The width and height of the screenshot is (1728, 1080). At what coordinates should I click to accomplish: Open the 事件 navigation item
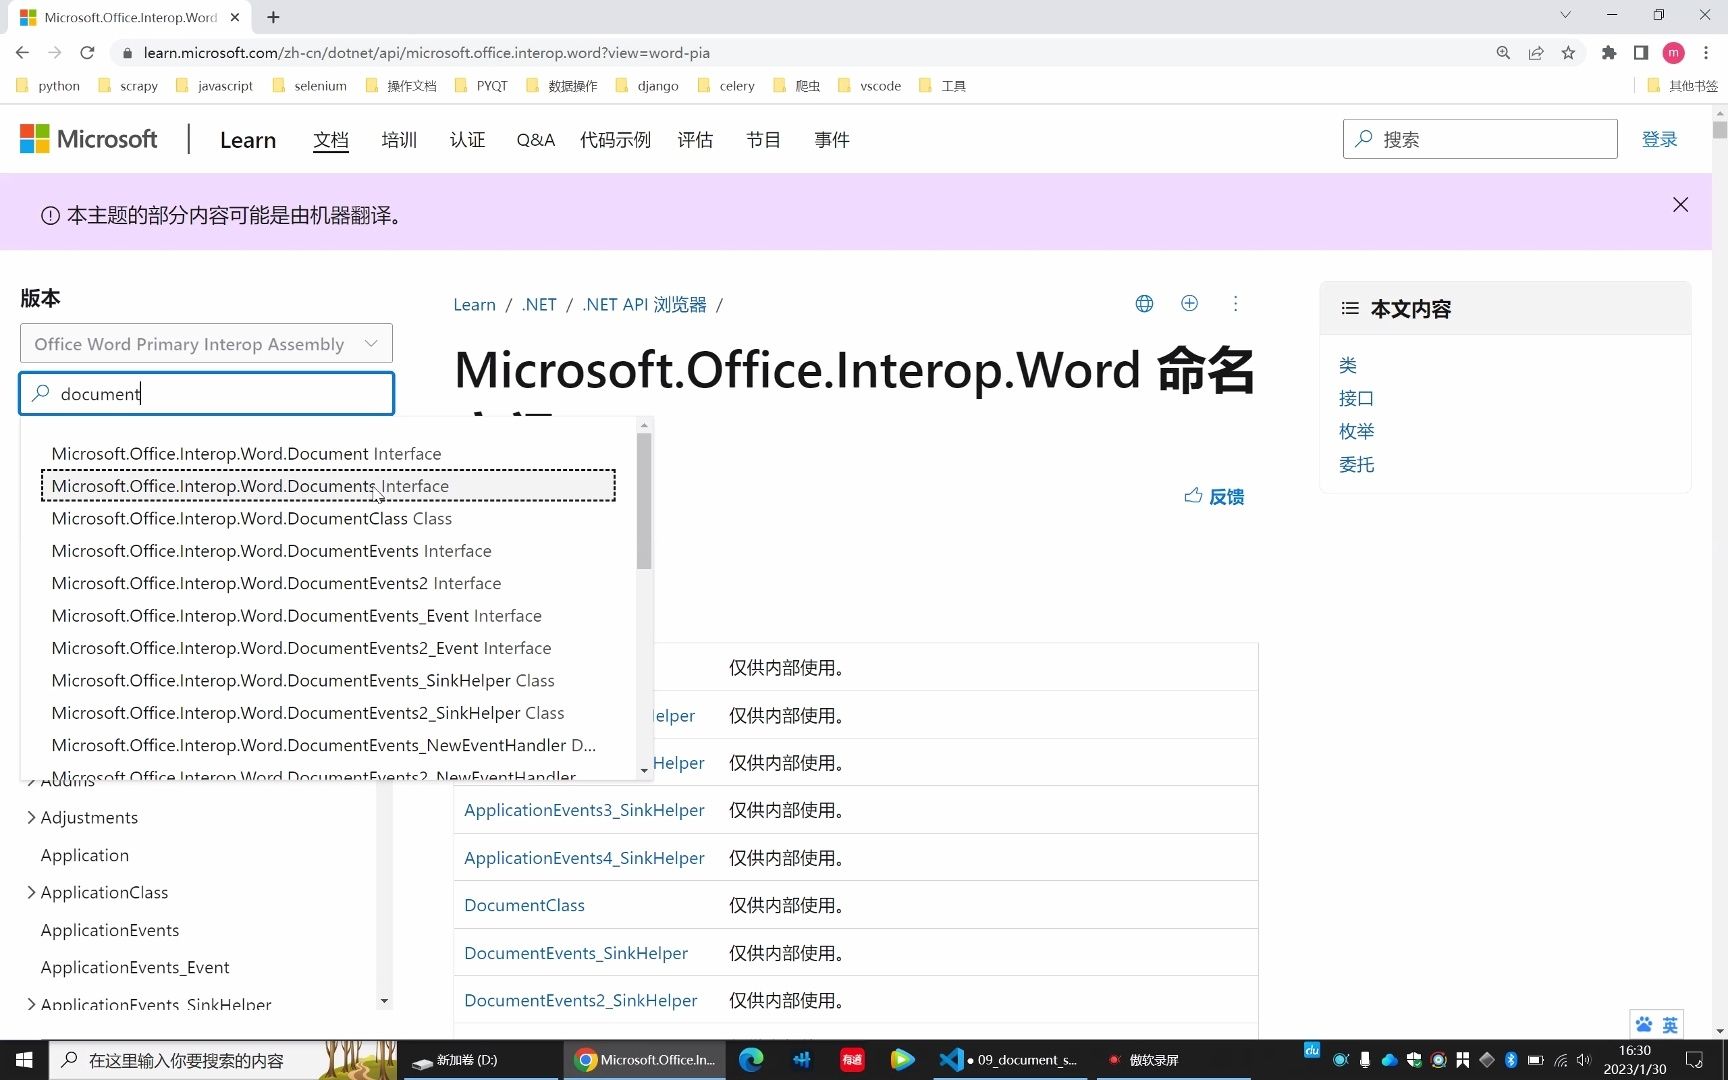831,140
